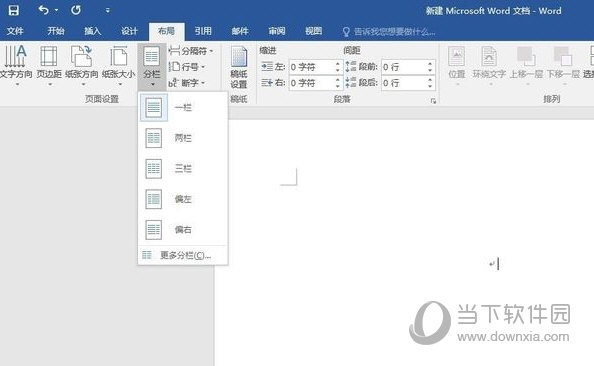Select the 布局 tab
This screenshot has width=594, height=366.
click(167, 31)
